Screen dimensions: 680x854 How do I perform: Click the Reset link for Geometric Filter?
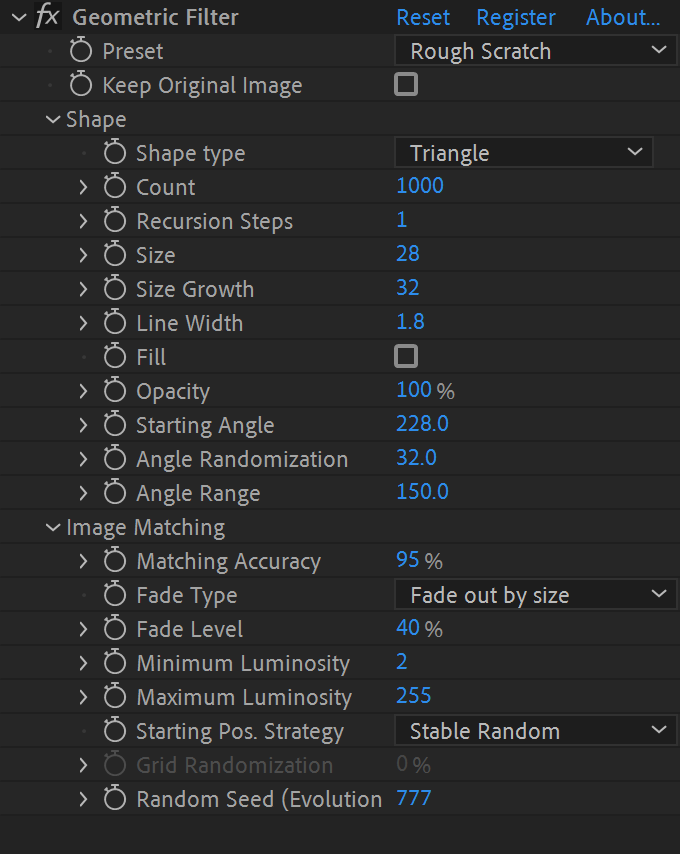(x=423, y=17)
